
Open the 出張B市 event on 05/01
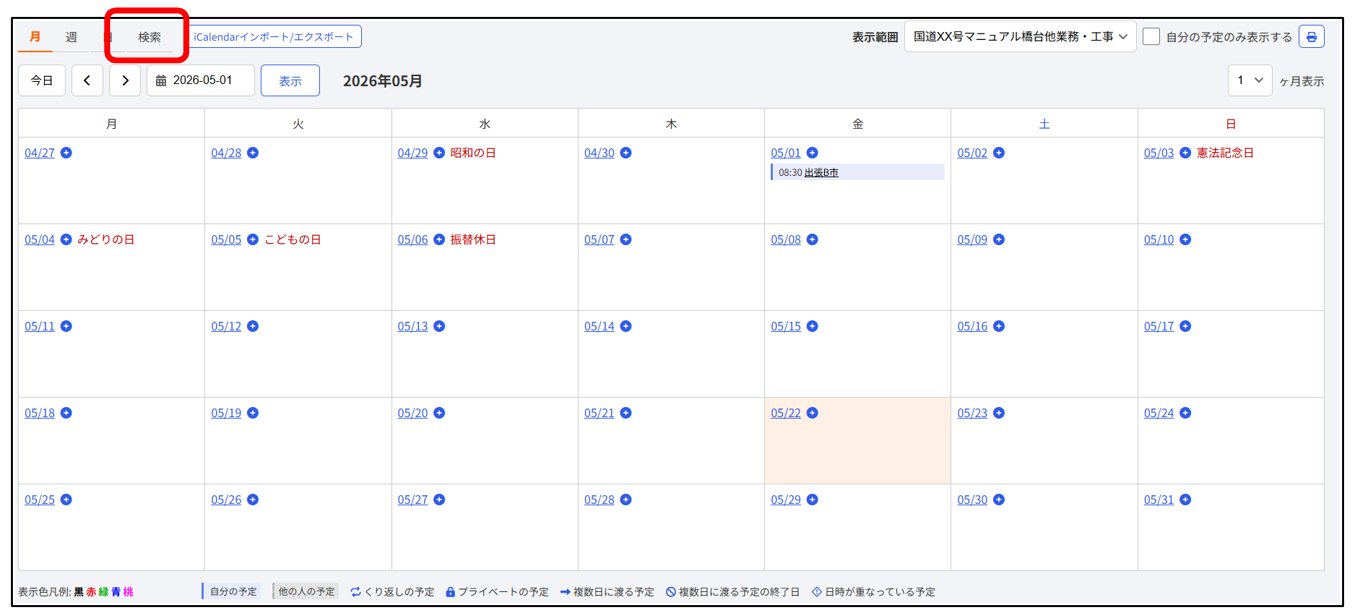tap(821, 173)
